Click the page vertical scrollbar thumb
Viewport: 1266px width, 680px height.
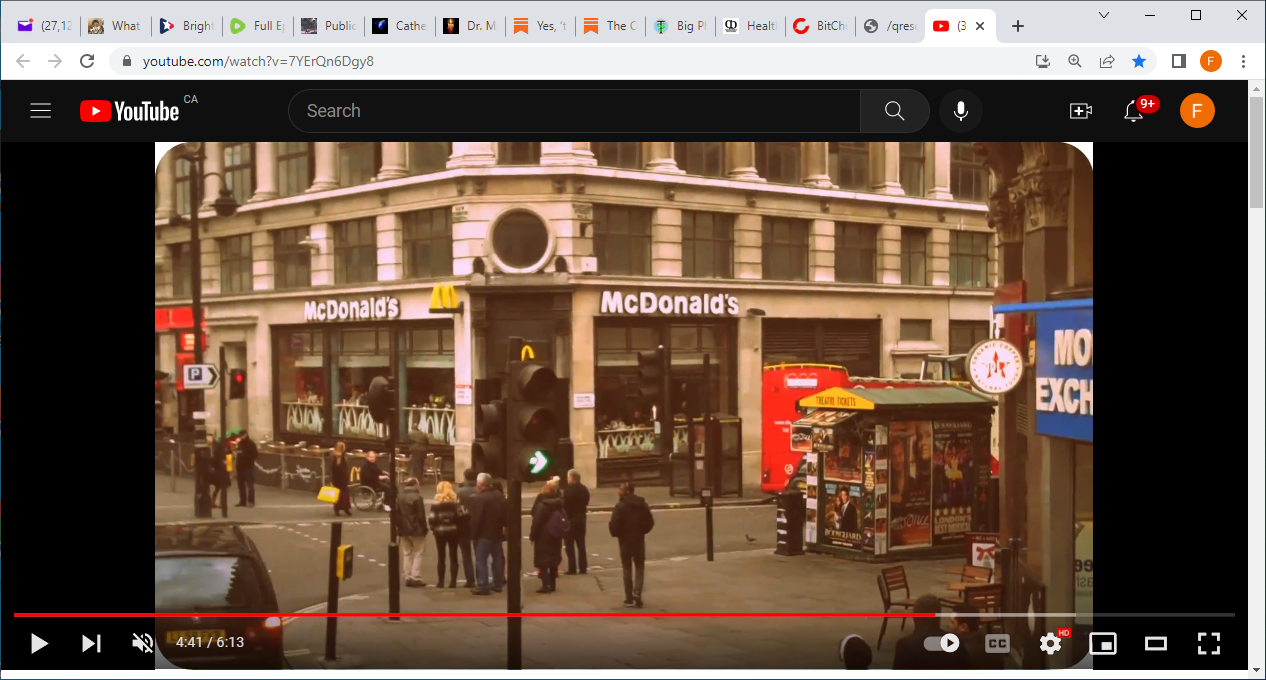tap(1257, 152)
